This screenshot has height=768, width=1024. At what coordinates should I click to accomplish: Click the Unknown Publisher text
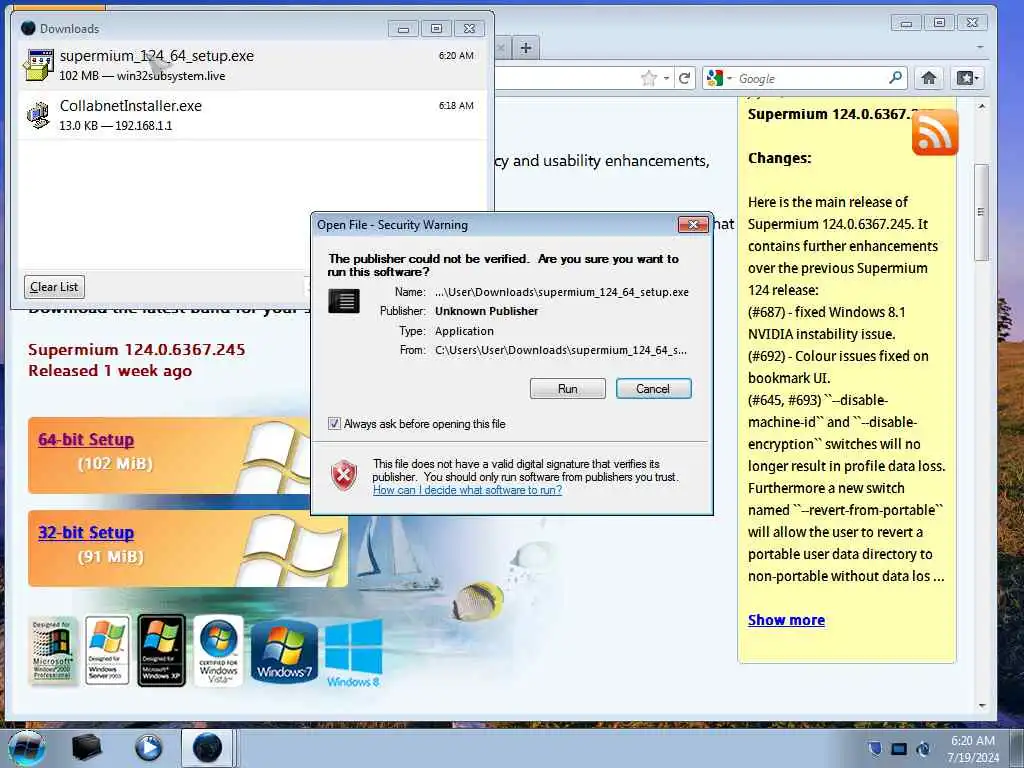pyautogui.click(x=487, y=311)
